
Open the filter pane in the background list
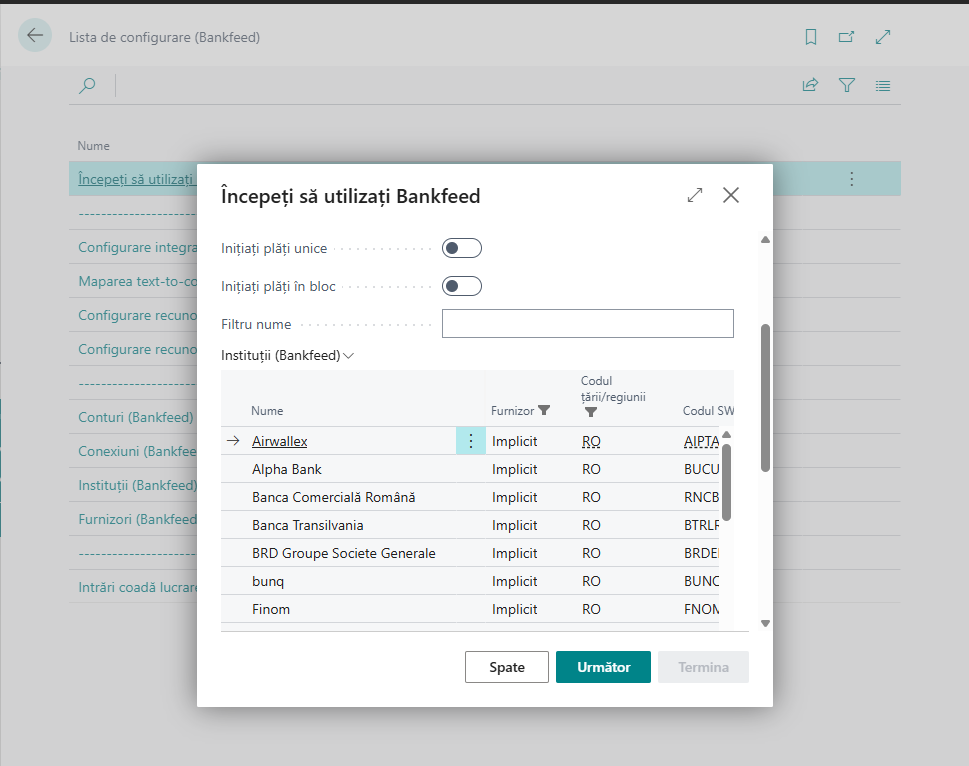tap(847, 85)
